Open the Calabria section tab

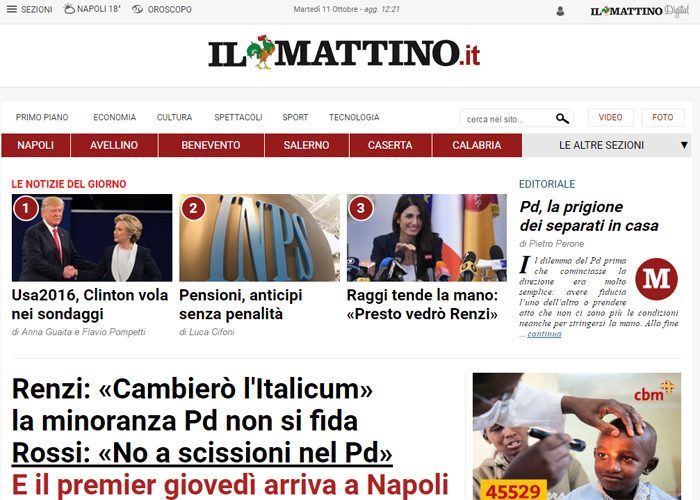477,145
